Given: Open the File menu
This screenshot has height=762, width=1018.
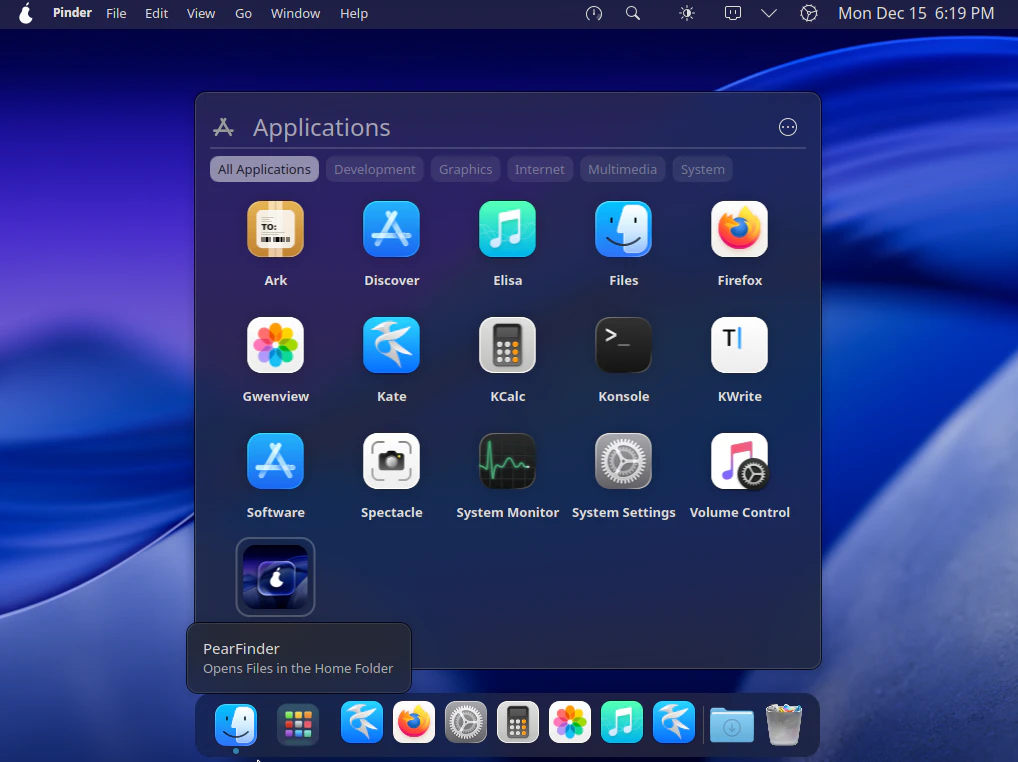Looking at the screenshot, I should (x=116, y=14).
